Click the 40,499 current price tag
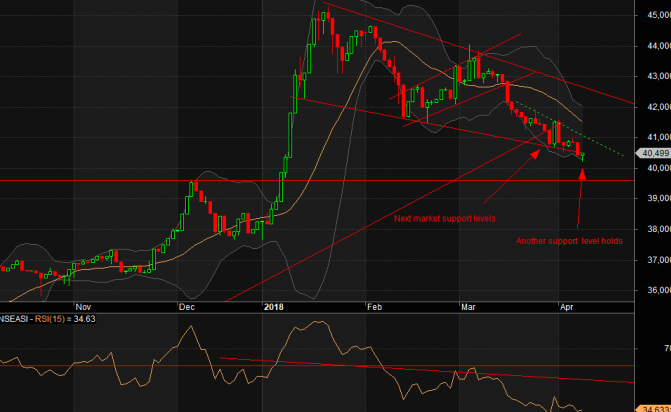671x412 pixels. 655,153
